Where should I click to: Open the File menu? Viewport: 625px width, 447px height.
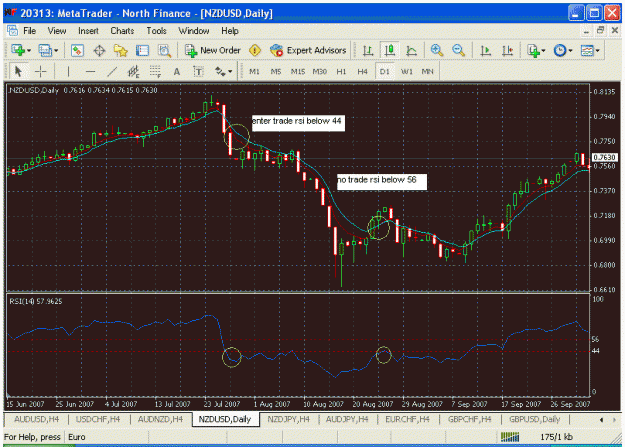[x=29, y=31]
